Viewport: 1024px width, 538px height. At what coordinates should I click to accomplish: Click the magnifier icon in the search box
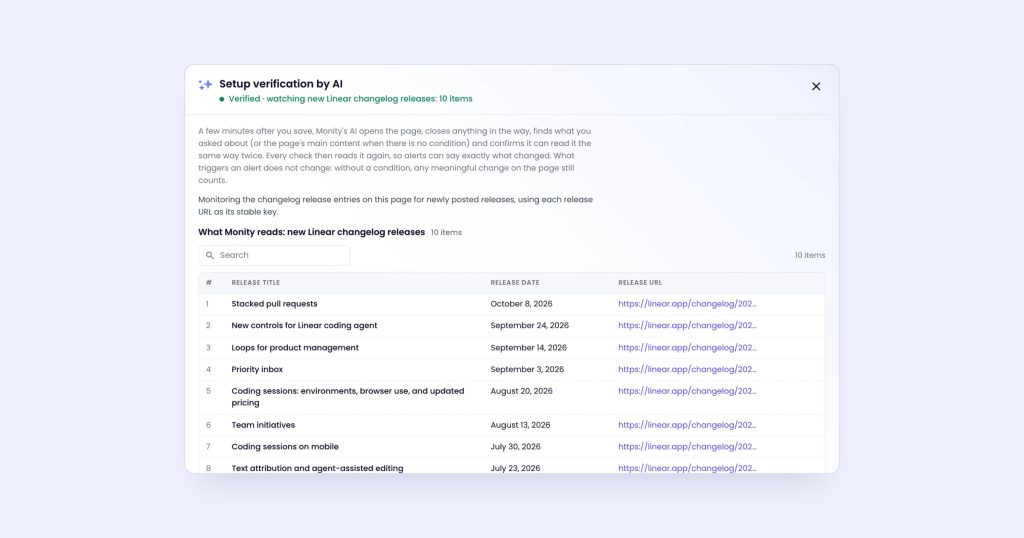point(210,255)
